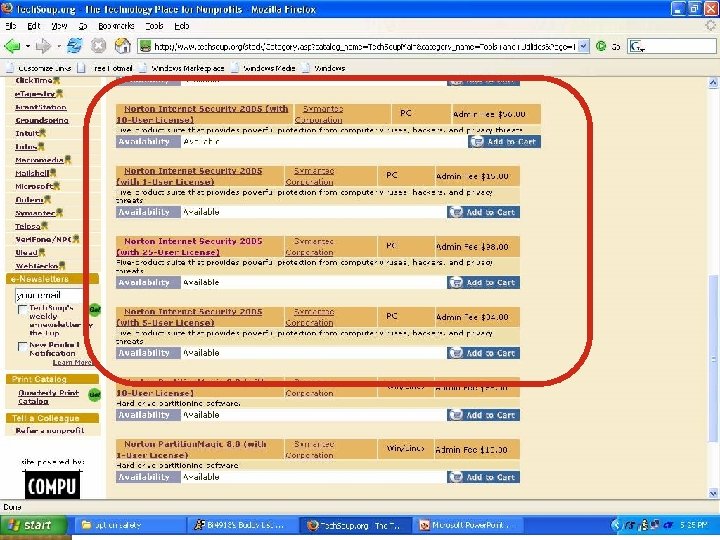Click the page scrollbar down arrow

(x=713, y=494)
